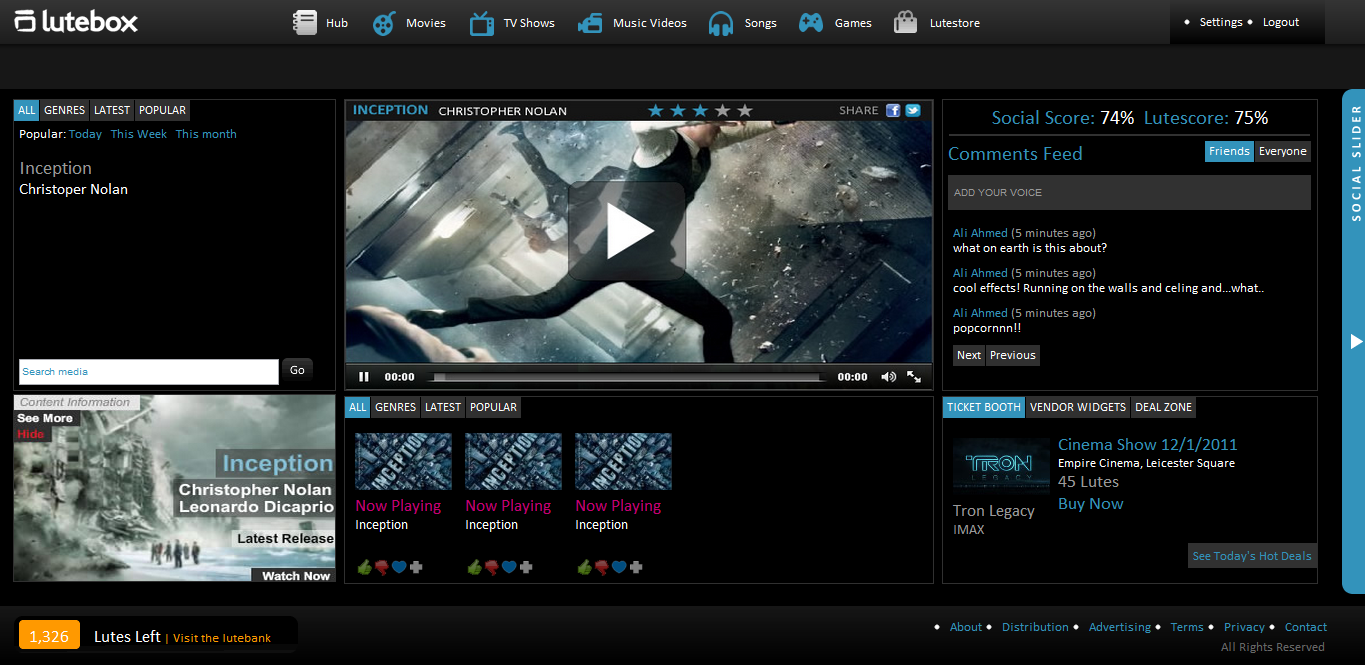
Task: Filter popular by This Week
Action: [x=139, y=134]
